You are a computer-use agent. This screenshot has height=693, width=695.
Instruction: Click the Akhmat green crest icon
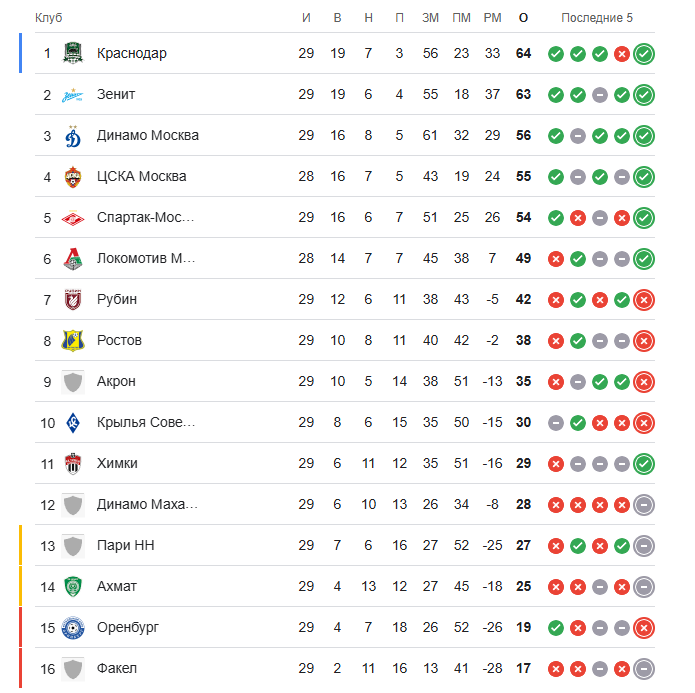tap(73, 587)
